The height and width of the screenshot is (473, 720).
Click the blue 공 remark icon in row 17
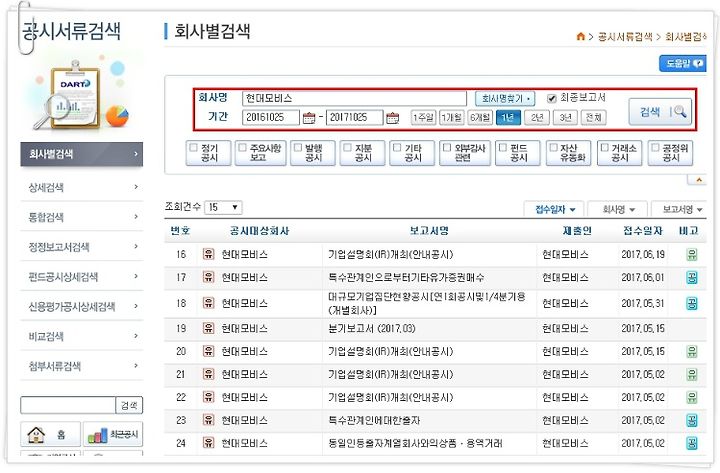[692, 277]
